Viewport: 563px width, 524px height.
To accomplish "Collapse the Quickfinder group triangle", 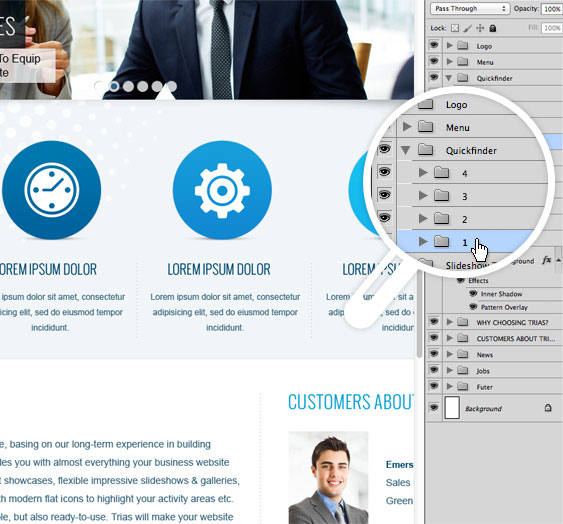I will 448,78.
